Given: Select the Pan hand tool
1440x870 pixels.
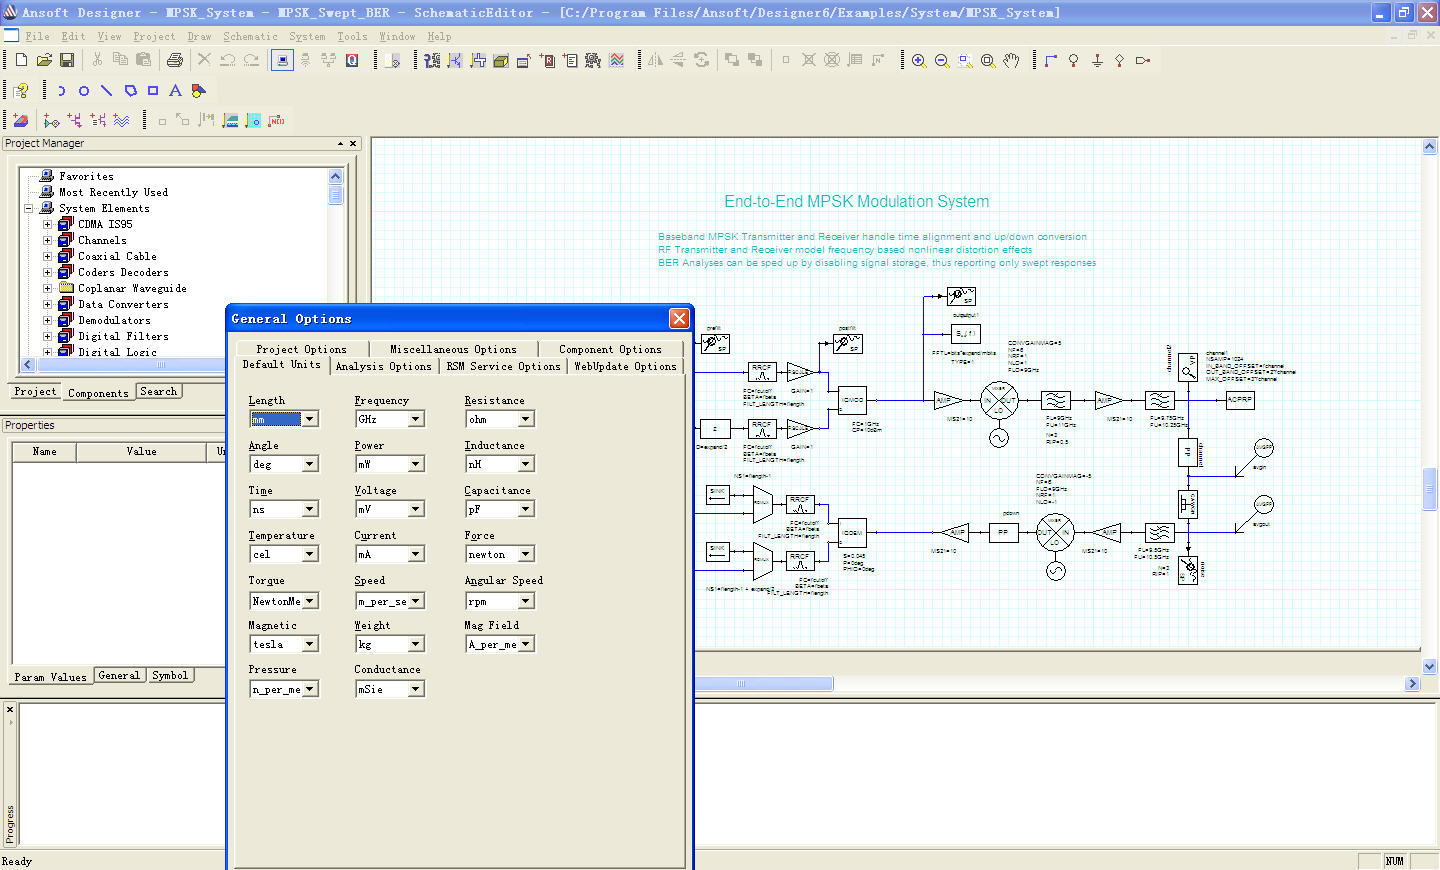Looking at the screenshot, I should (1011, 60).
